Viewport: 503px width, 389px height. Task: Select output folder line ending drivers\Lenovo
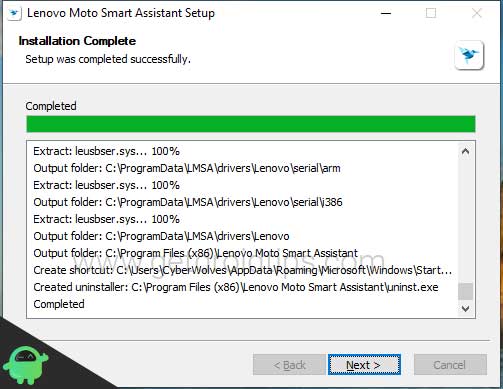click(x=161, y=236)
